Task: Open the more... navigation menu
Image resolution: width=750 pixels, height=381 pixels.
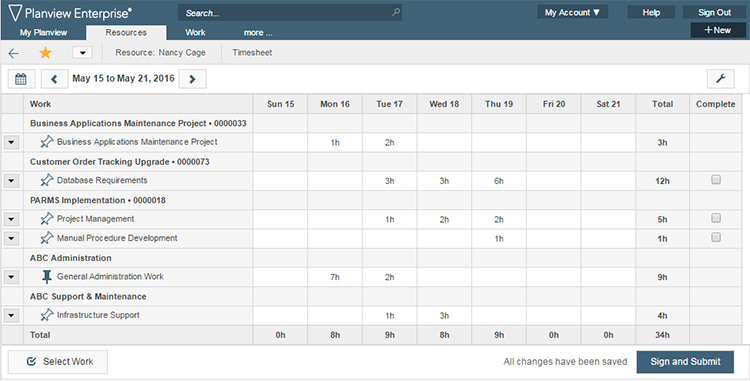Action: [258, 33]
